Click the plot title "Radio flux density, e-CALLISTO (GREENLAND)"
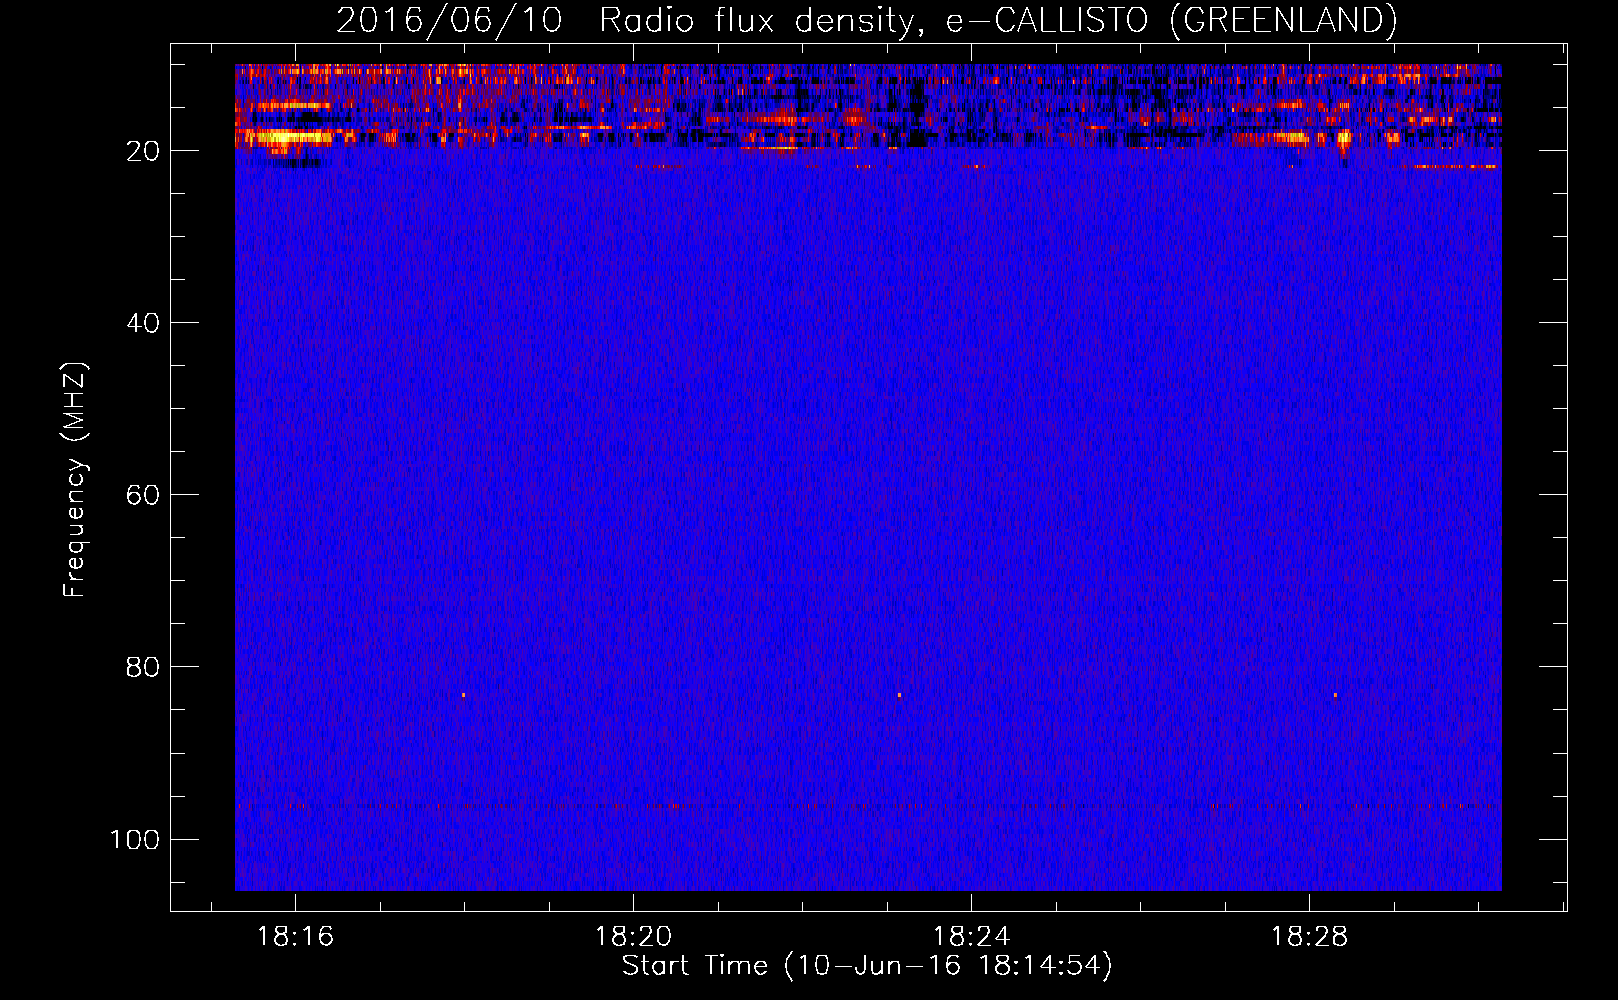Viewport: 1618px width, 1000px height. pyautogui.click(x=998, y=20)
